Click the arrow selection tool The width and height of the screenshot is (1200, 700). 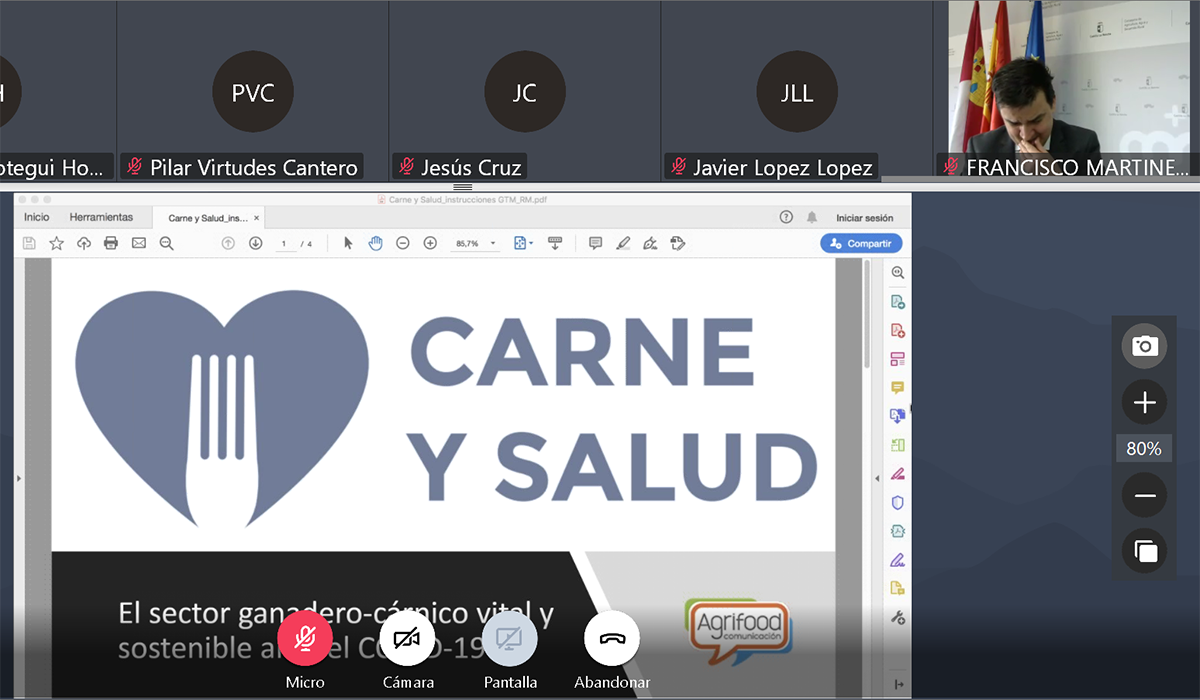(x=348, y=243)
